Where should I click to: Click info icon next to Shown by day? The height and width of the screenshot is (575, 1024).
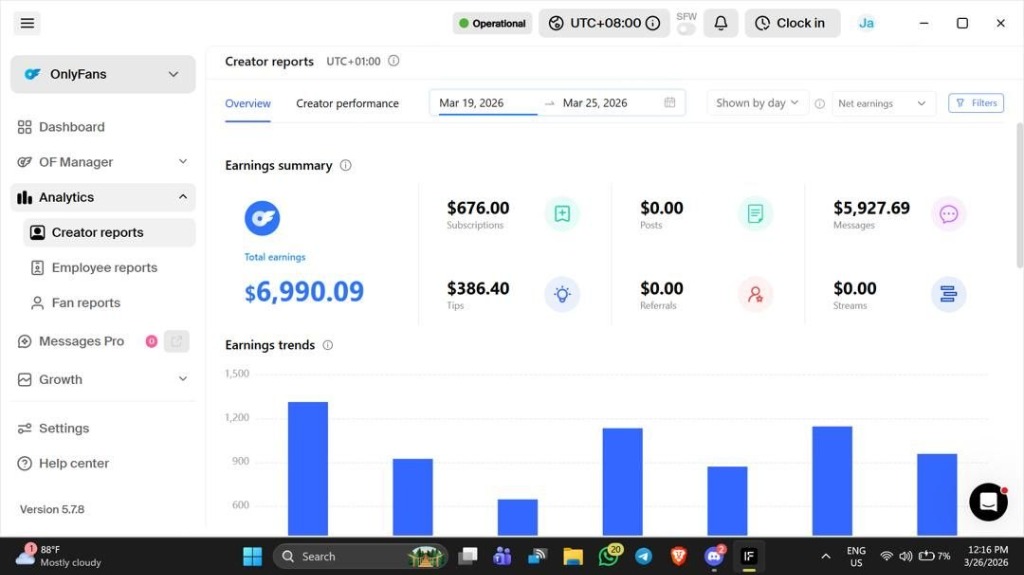820,103
